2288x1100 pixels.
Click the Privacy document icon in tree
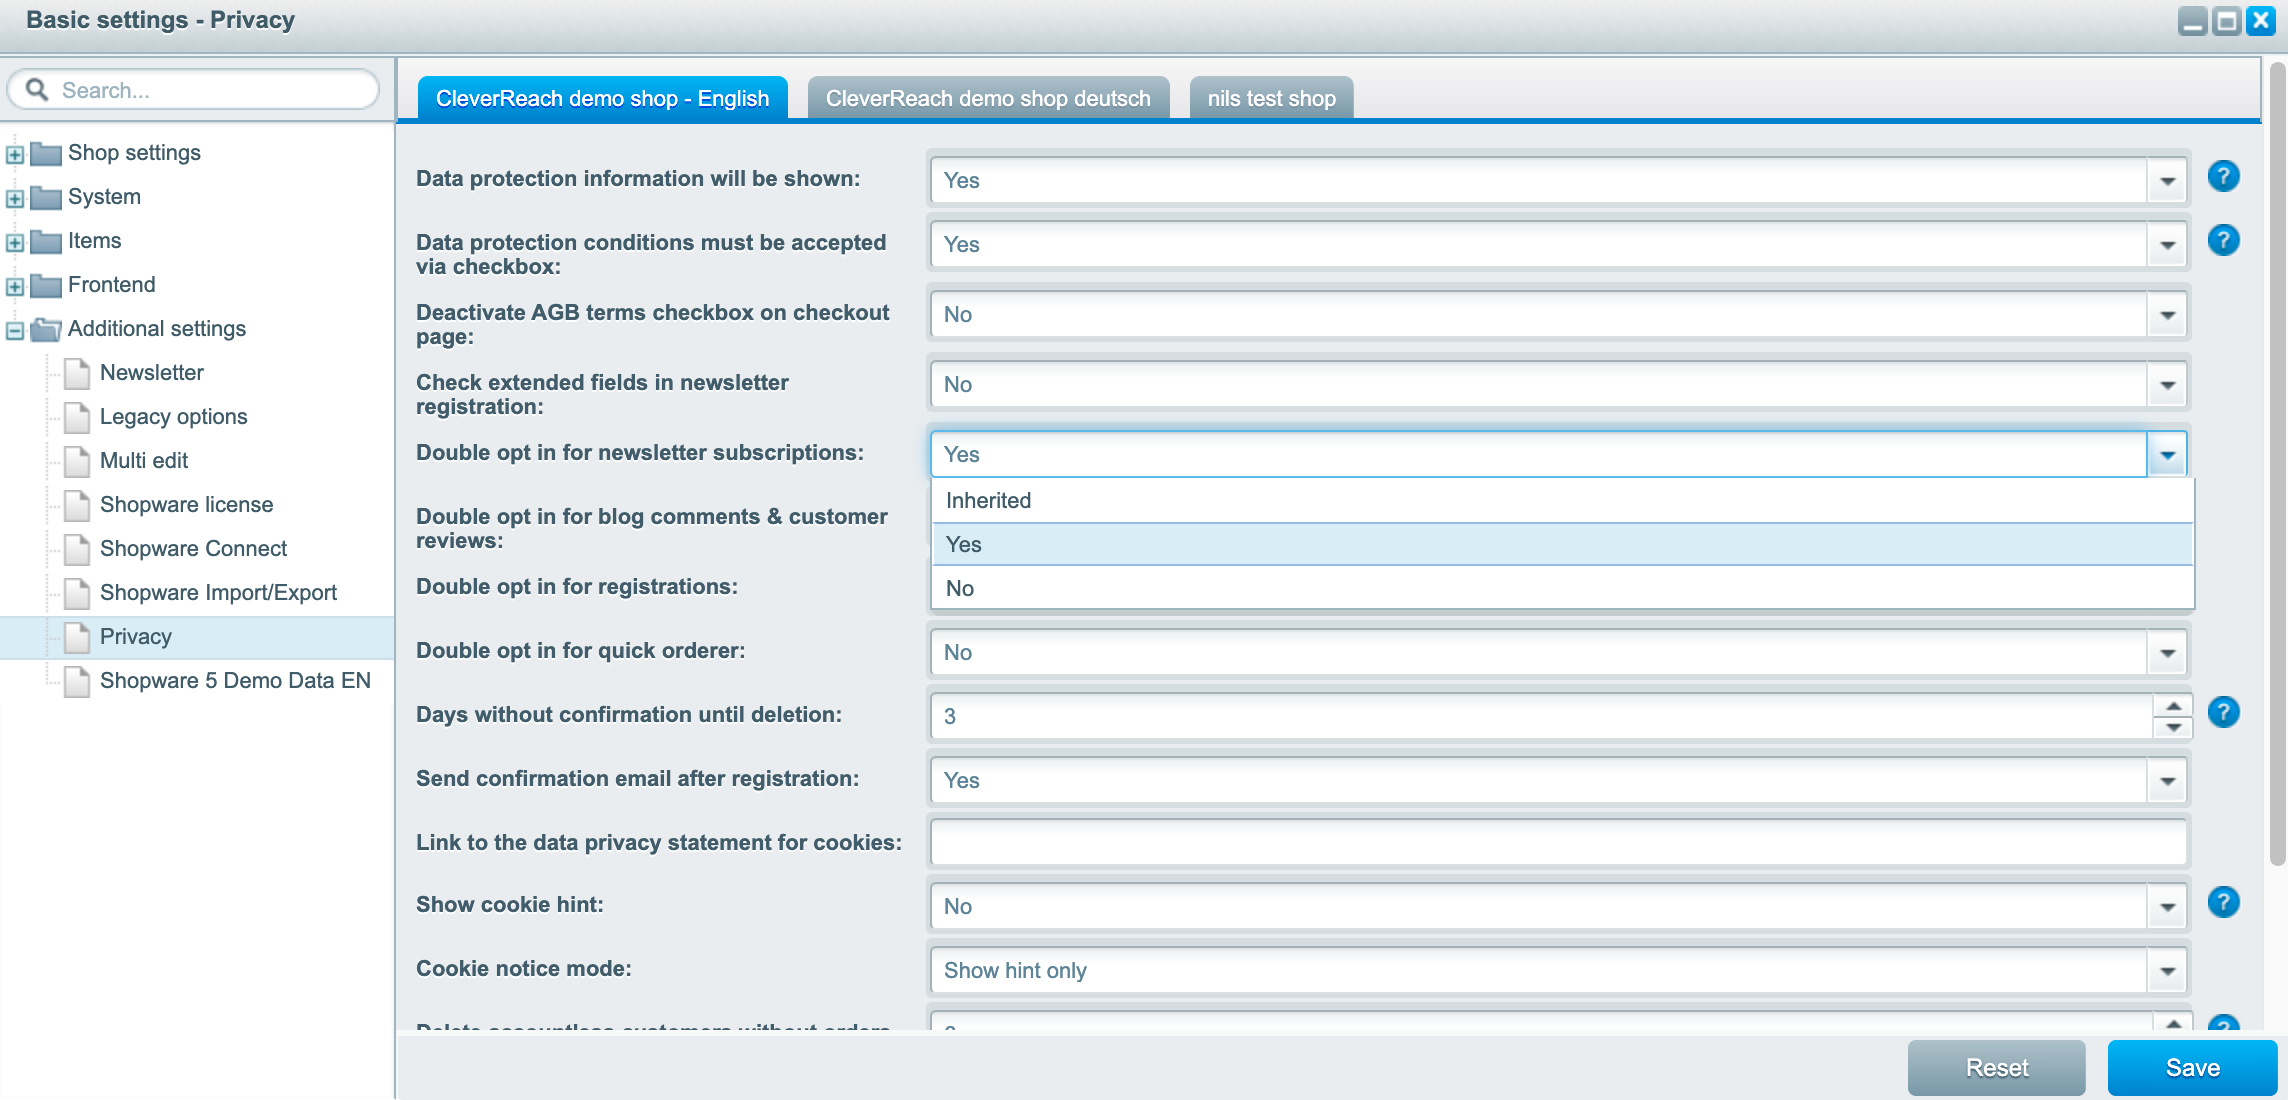77,637
